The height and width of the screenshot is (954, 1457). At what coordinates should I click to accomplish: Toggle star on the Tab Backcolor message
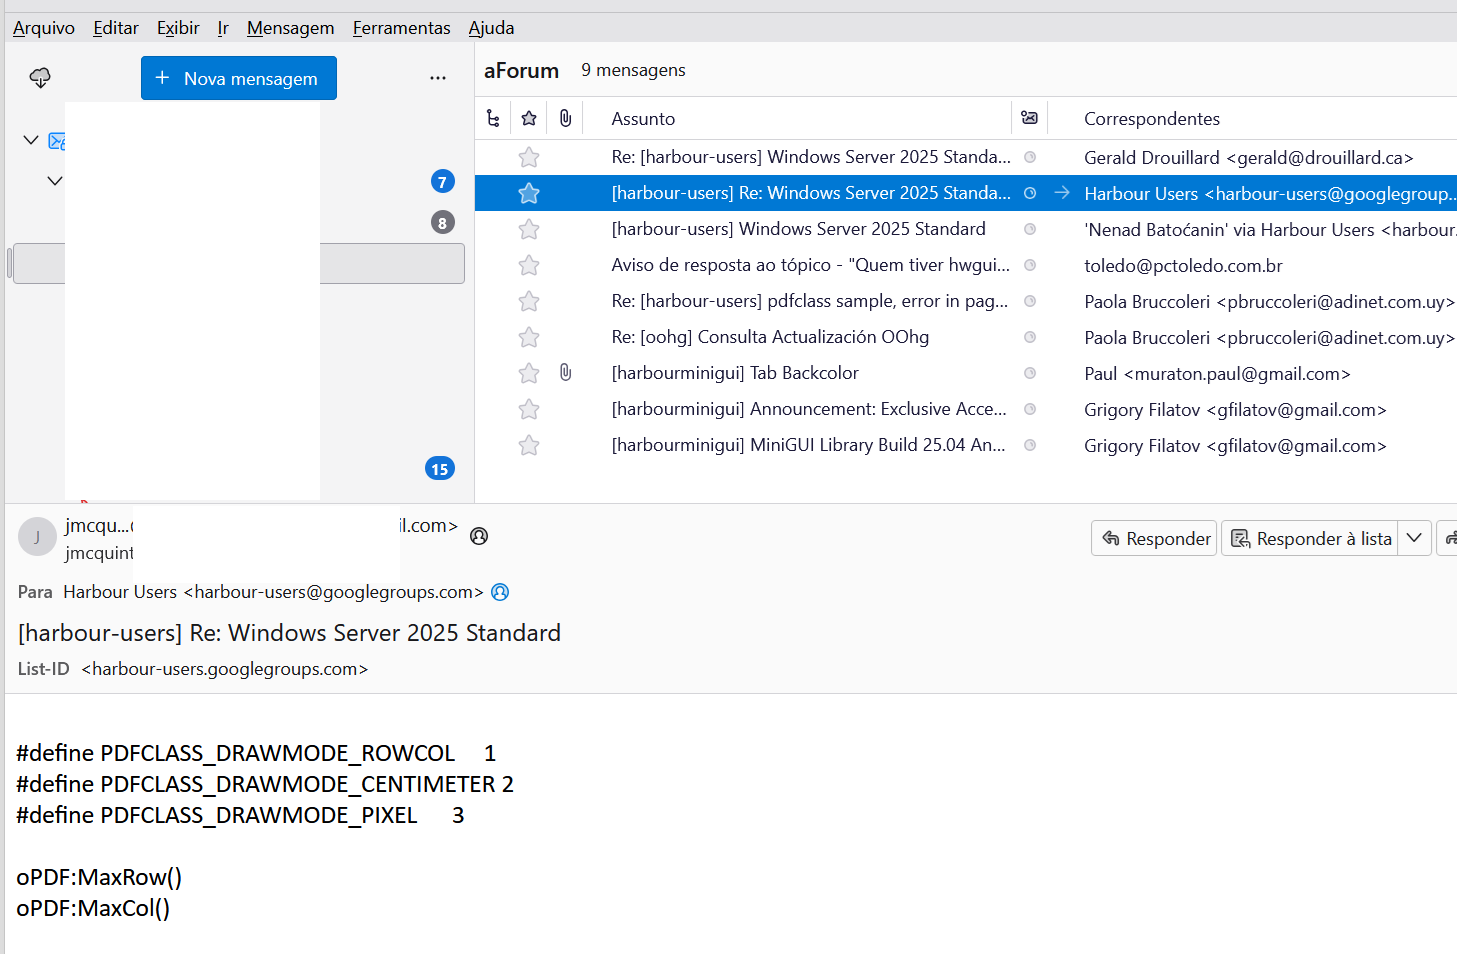point(529,373)
